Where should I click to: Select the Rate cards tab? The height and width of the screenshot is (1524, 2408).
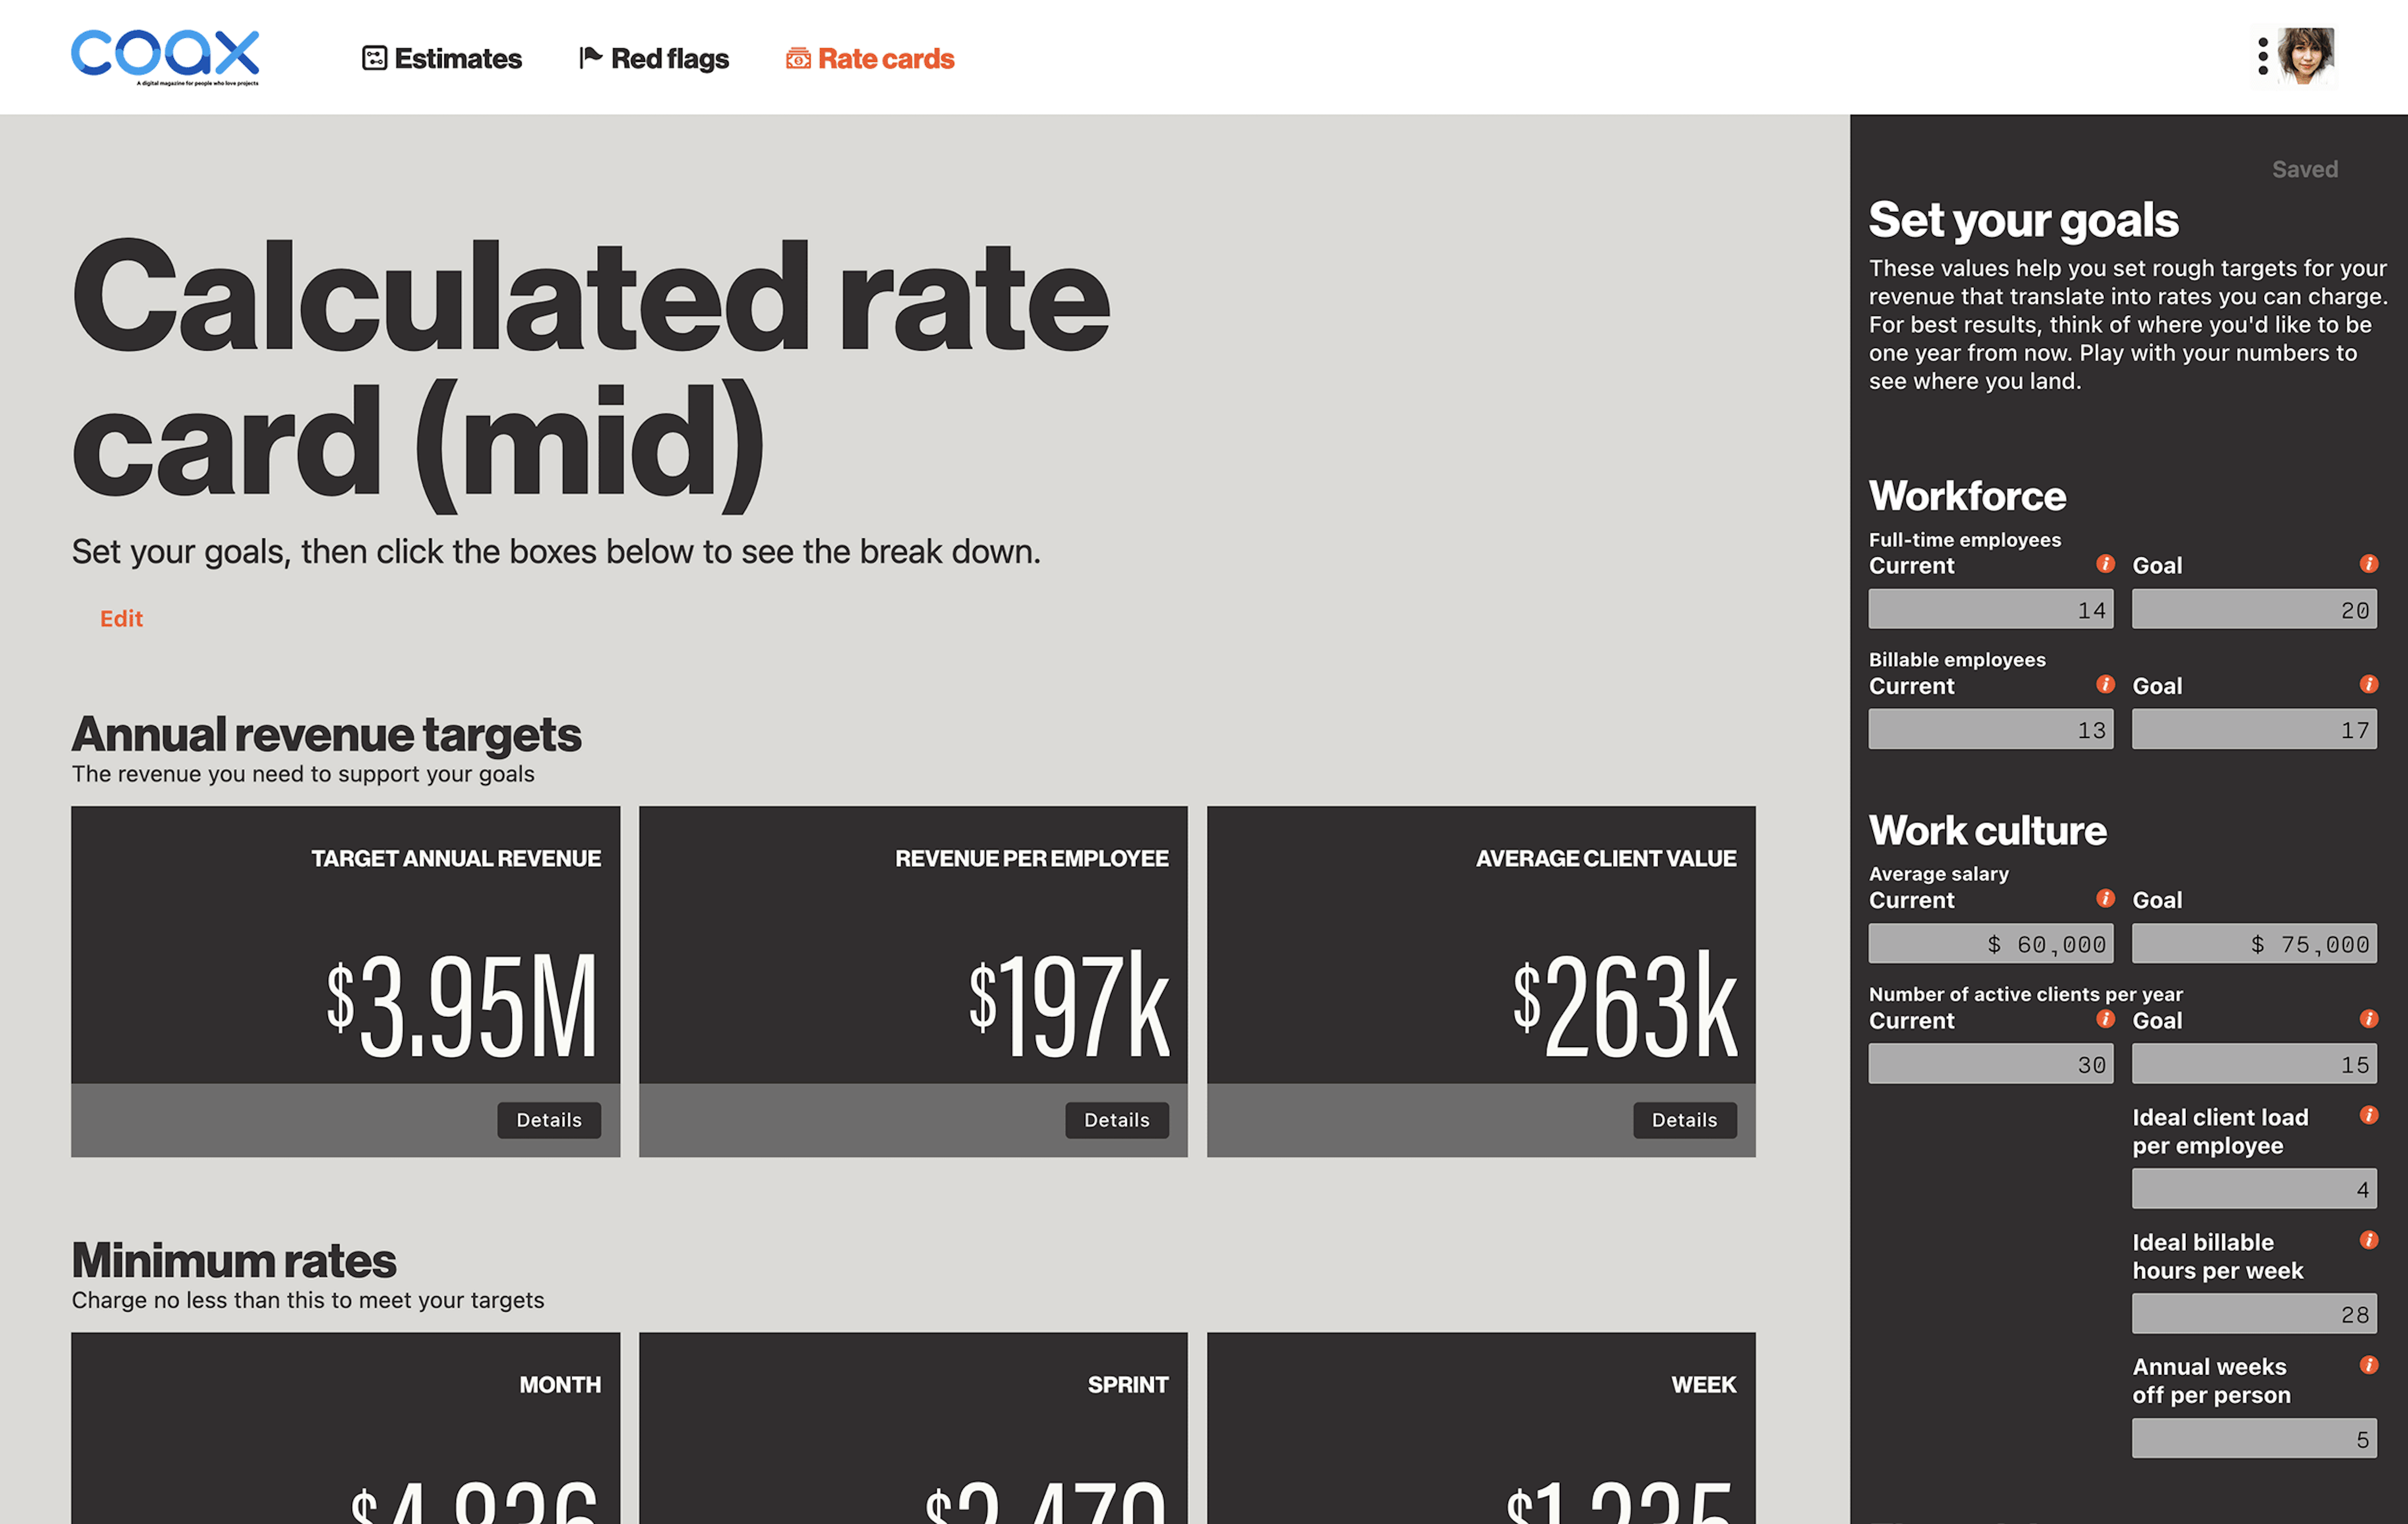point(870,58)
